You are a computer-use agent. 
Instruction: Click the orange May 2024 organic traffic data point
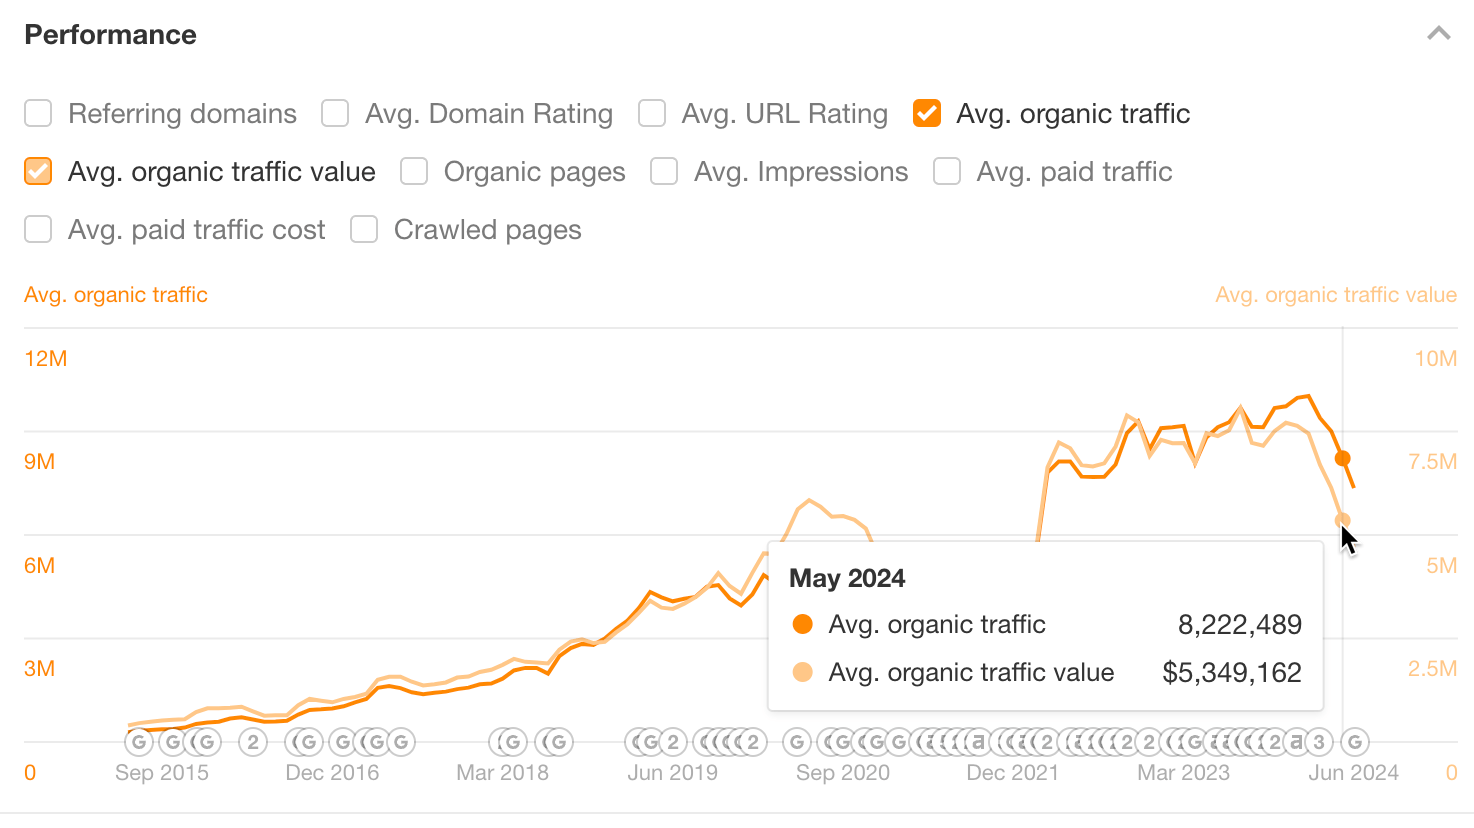point(1342,458)
